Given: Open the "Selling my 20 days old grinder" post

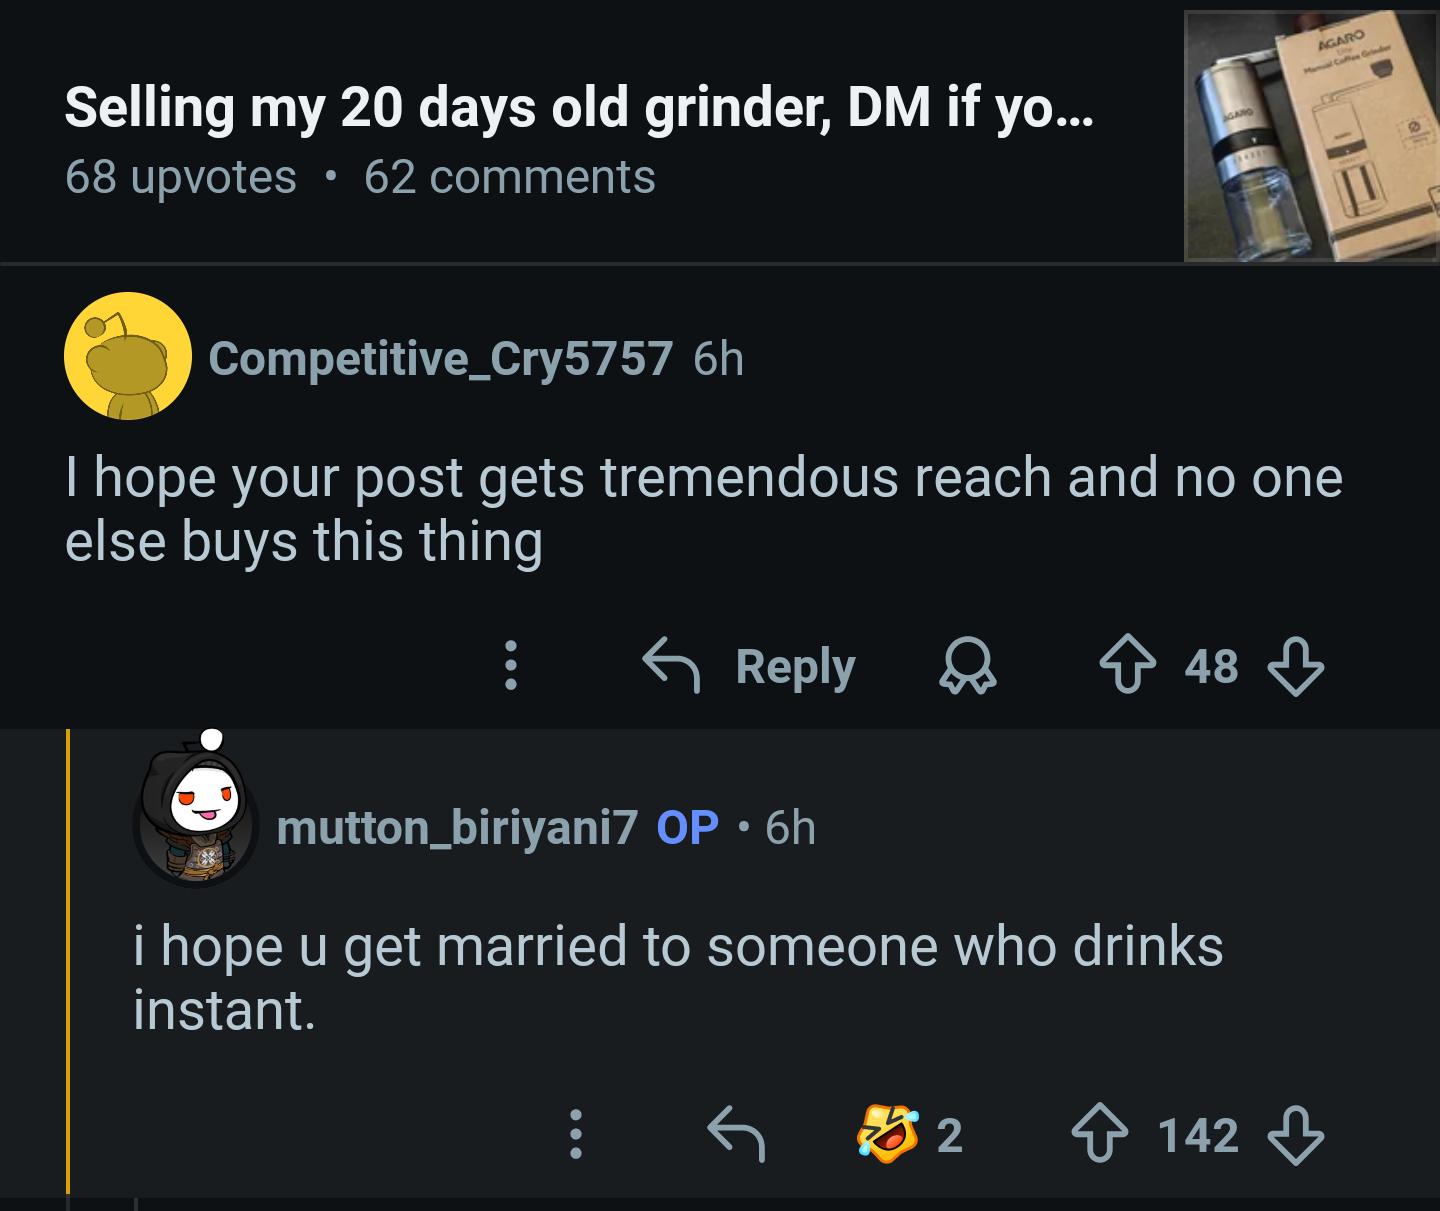Looking at the screenshot, I should [579, 108].
